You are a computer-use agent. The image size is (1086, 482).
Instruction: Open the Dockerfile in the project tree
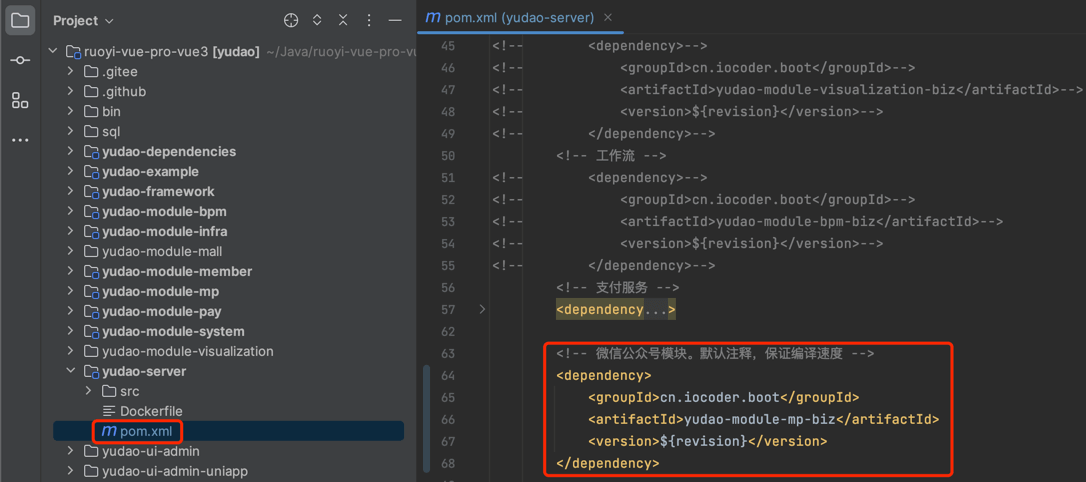(x=150, y=411)
